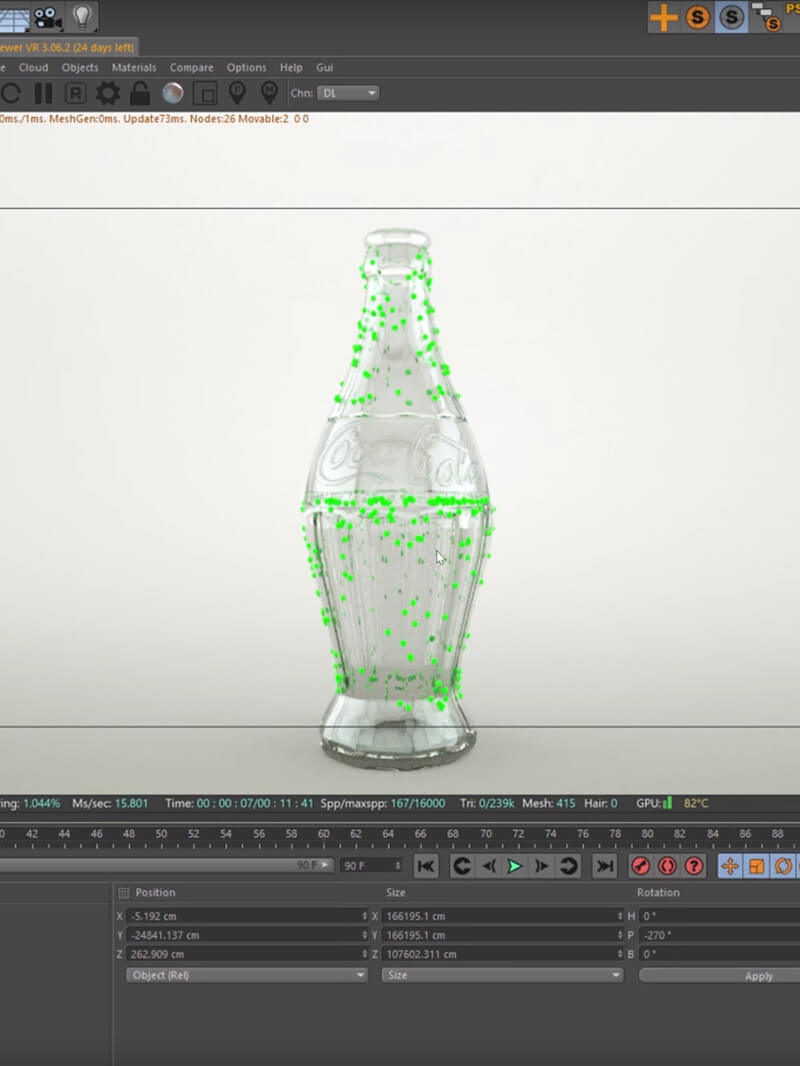
Task: Go to start of animation
Action: [x=426, y=866]
